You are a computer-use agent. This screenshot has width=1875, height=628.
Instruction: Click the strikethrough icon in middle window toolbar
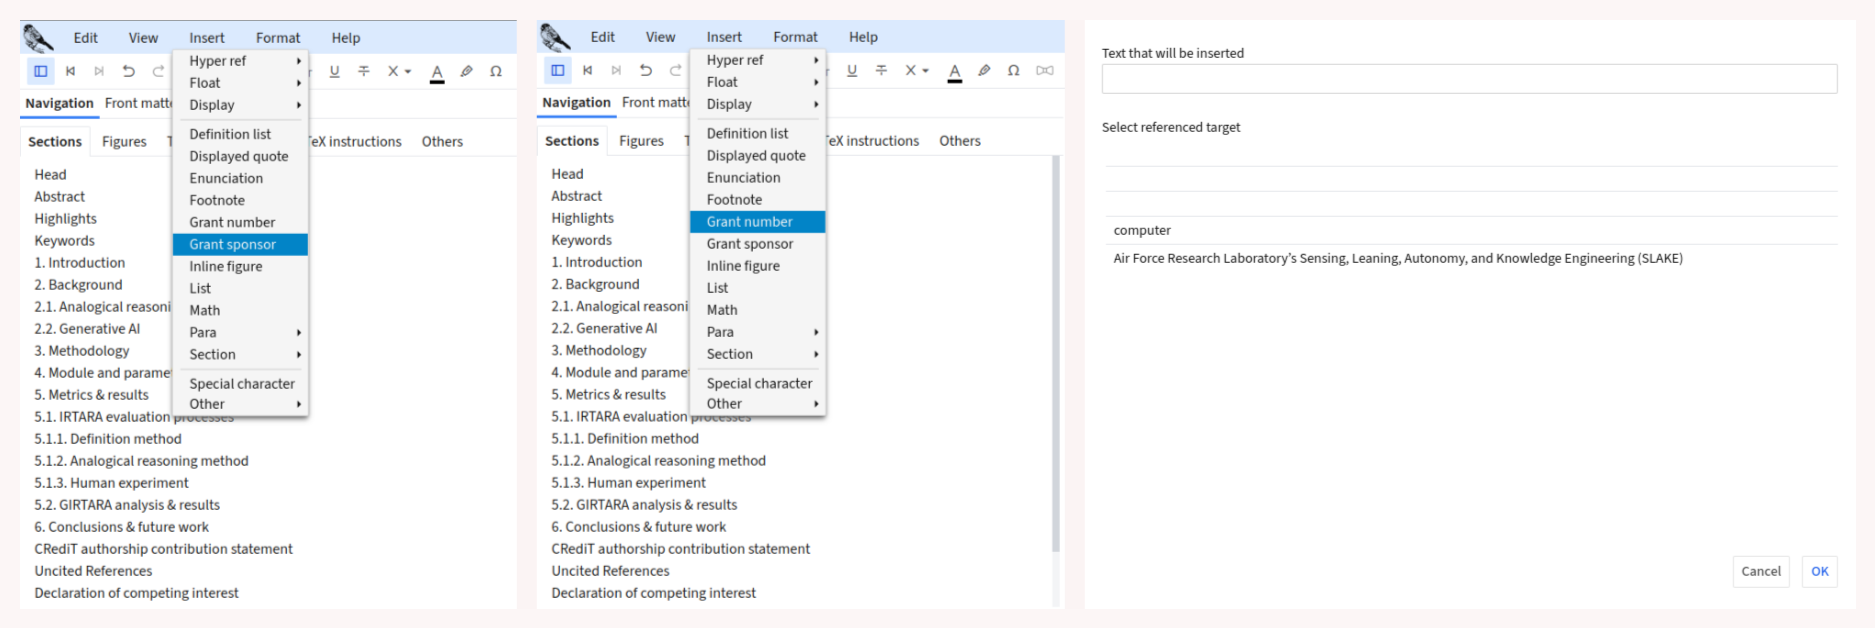coord(881,70)
